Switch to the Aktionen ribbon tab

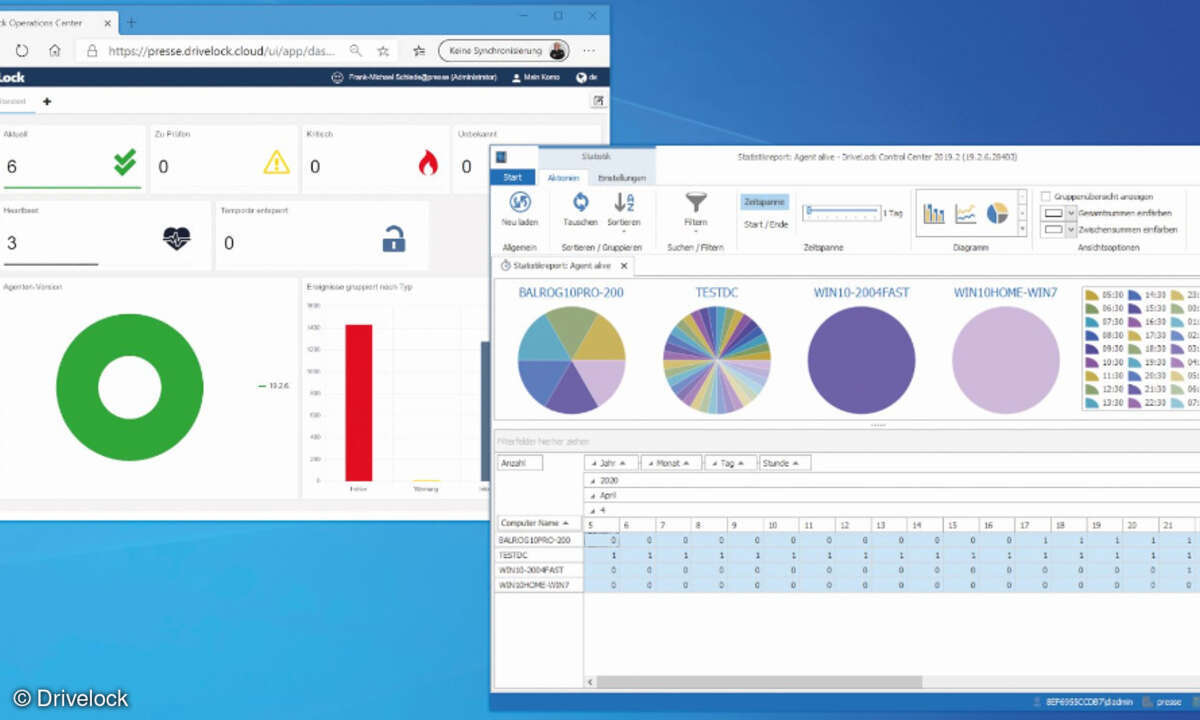point(564,178)
